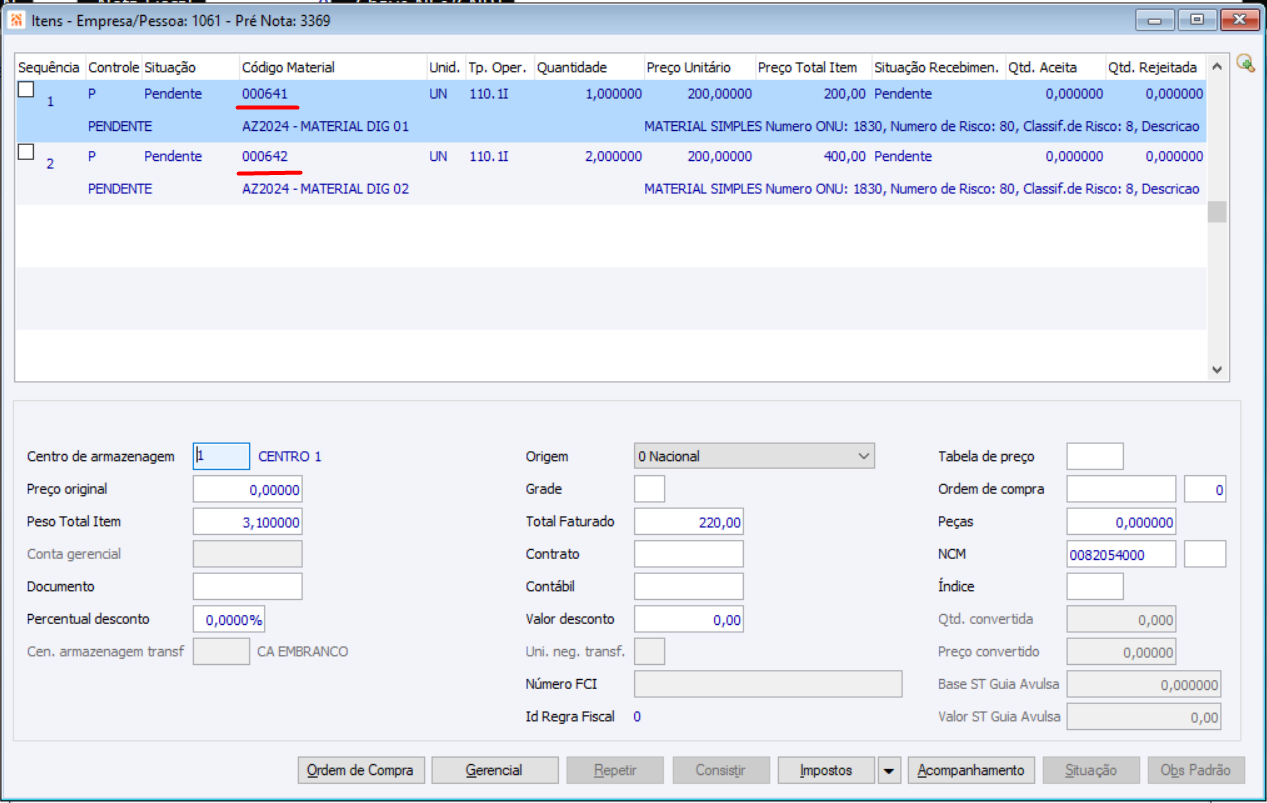The width and height of the screenshot is (1267, 803).
Task: Click the Preço original field
Action: (247, 489)
